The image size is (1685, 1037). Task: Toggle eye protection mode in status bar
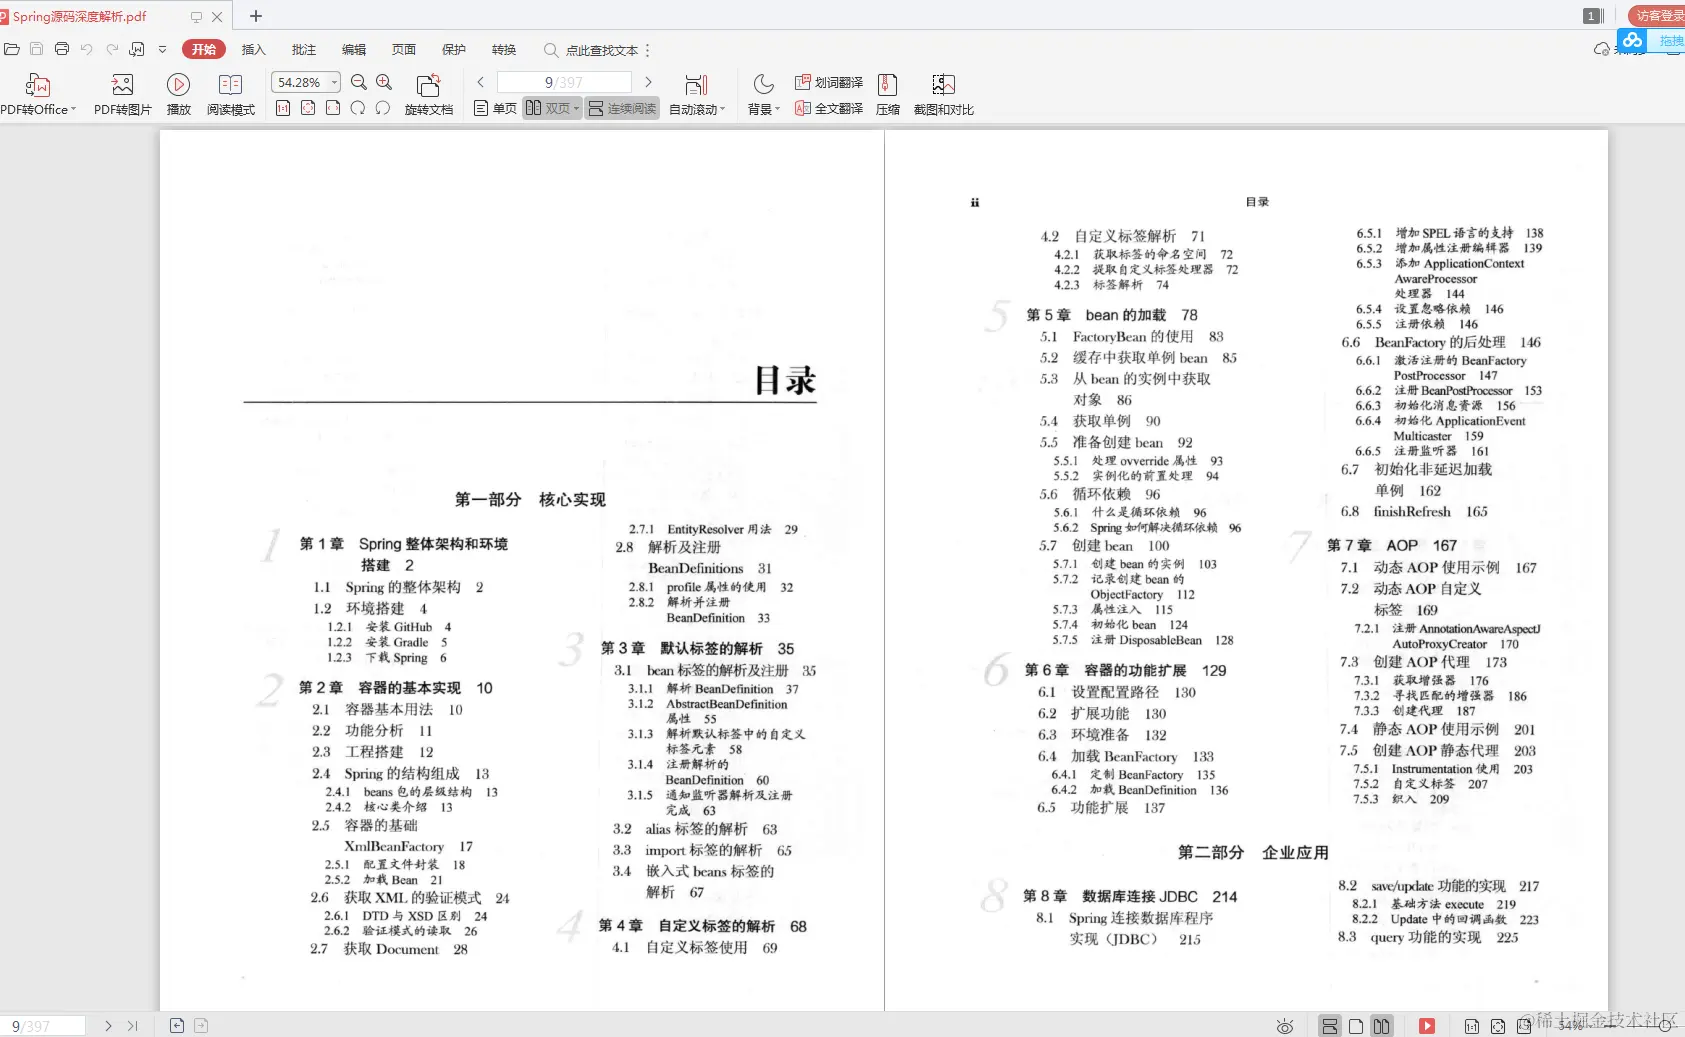coord(1285,1026)
